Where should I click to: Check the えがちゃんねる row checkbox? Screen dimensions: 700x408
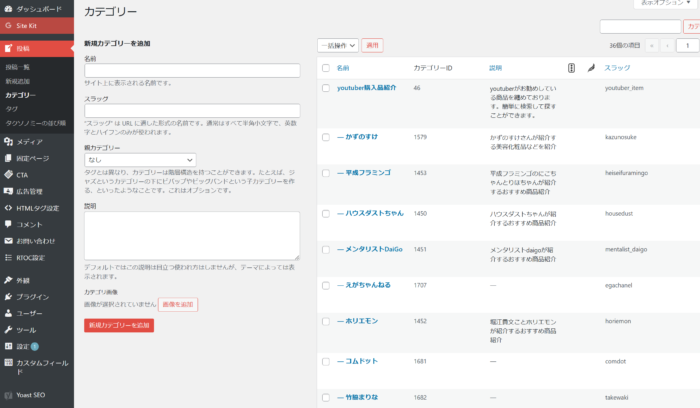(326, 285)
